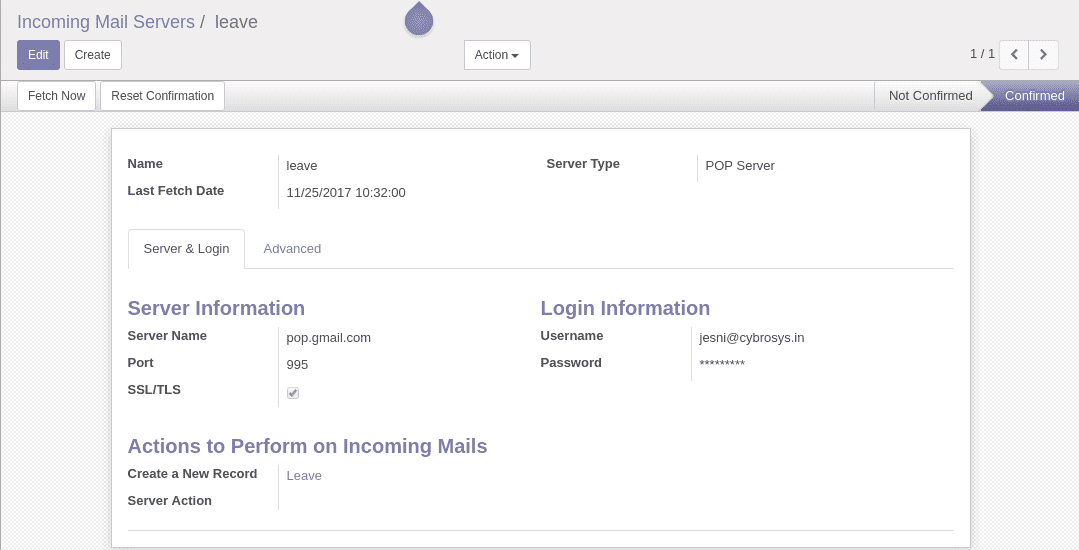Click the Edit button
Viewport: 1079px width, 550px height.
point(39,55)
